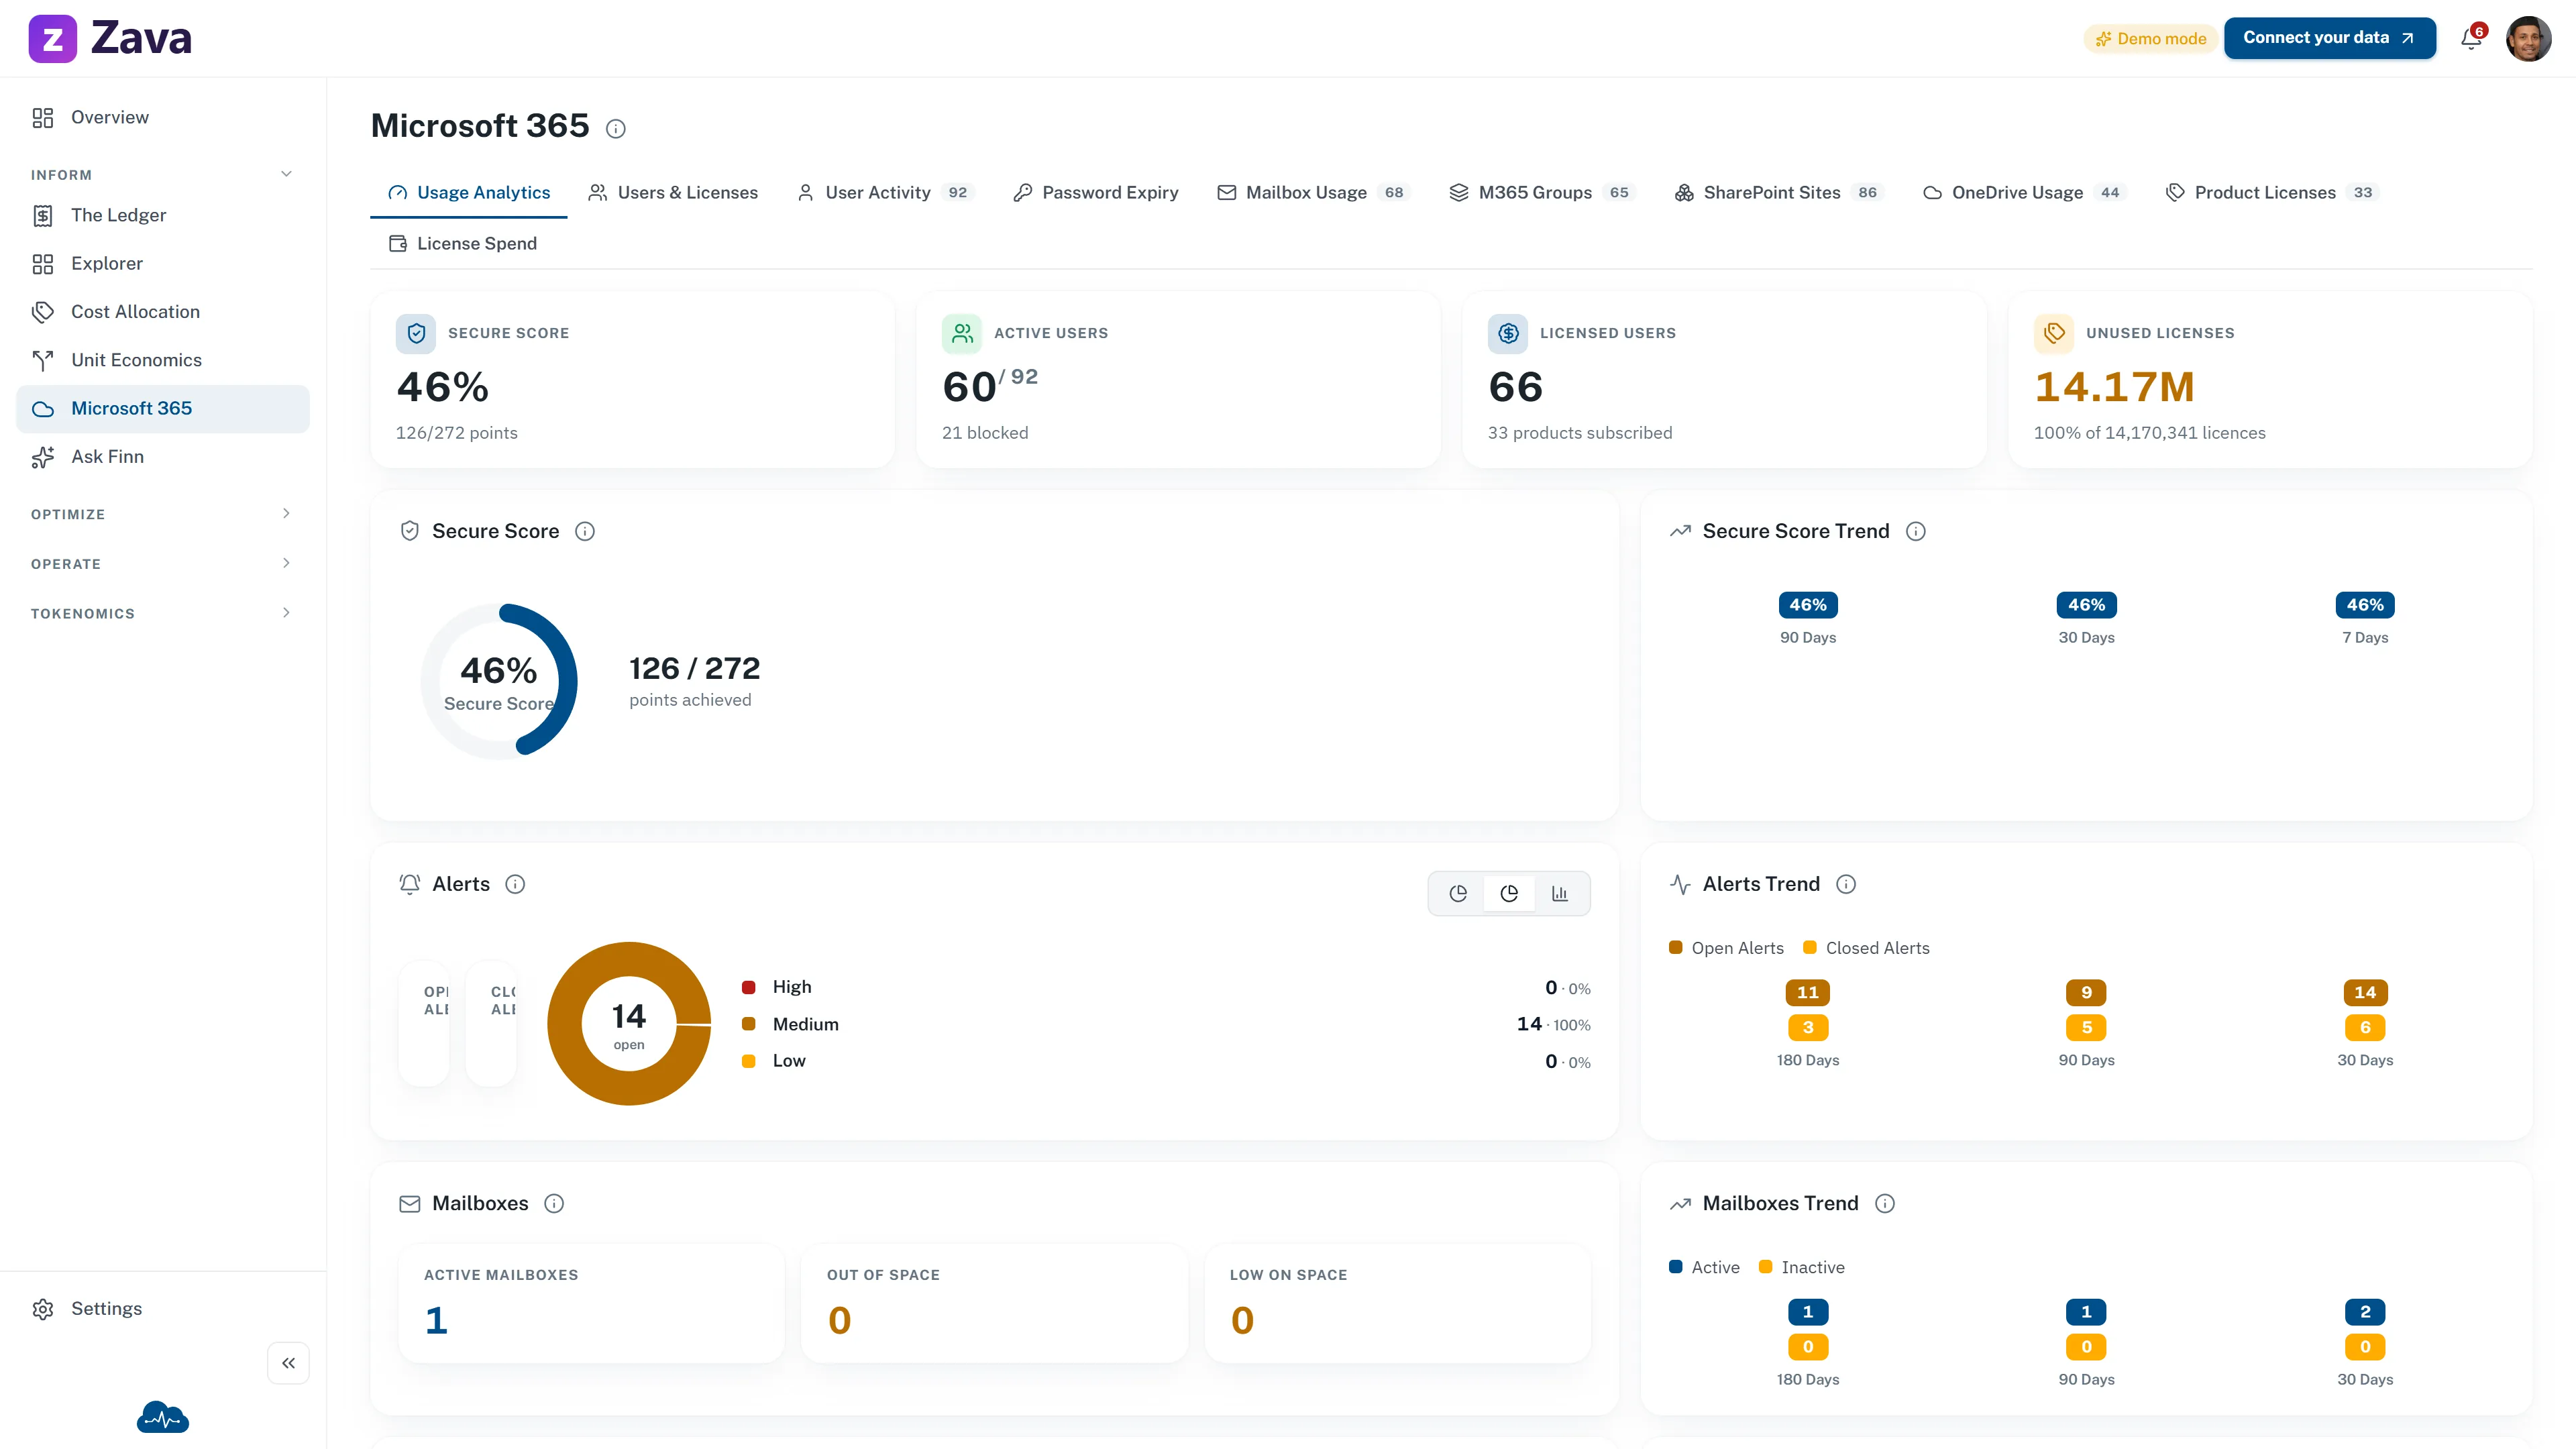Switch to Product Licenses tab
The width and height of the screenshot is (2576, 1449).
pos(2273,193)
